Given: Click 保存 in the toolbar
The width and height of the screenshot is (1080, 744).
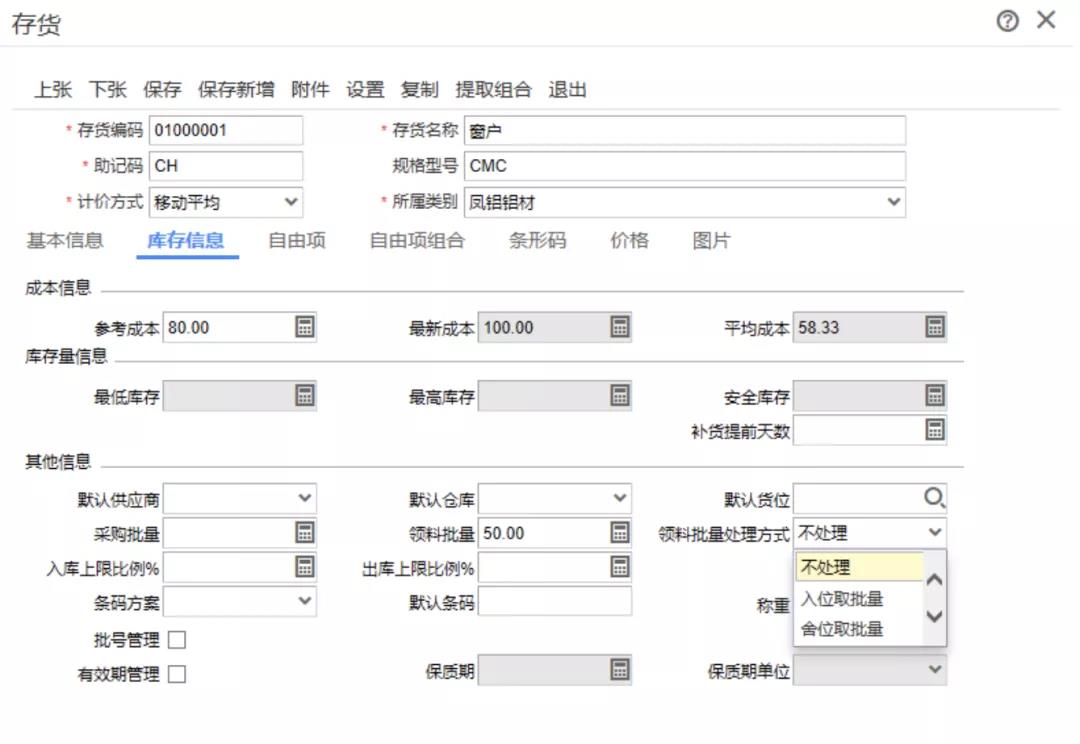Looking at the screenshot, I should [162, 90].
